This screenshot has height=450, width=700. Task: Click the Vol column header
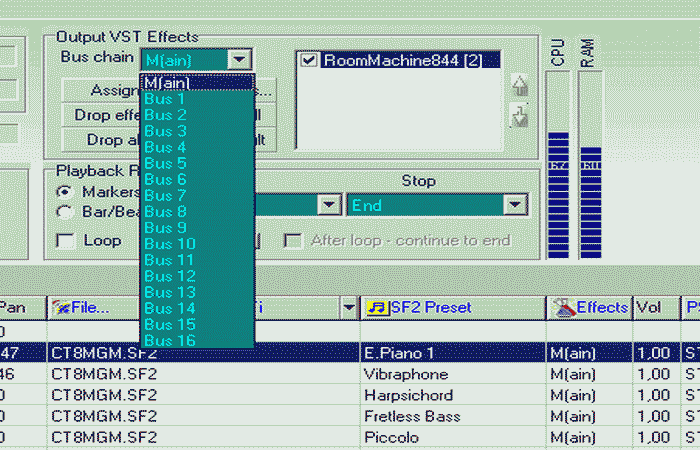[x=652, y=307]
